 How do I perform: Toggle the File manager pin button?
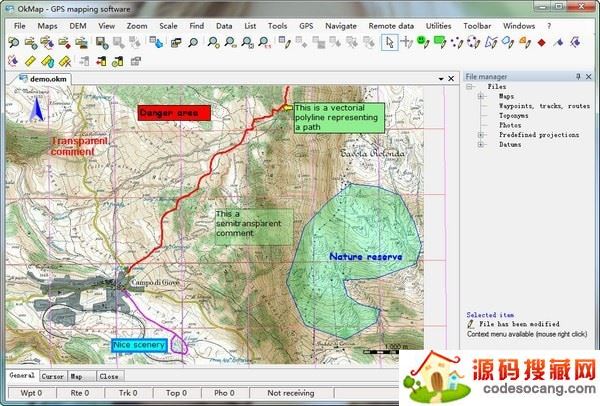click(577, 76)
